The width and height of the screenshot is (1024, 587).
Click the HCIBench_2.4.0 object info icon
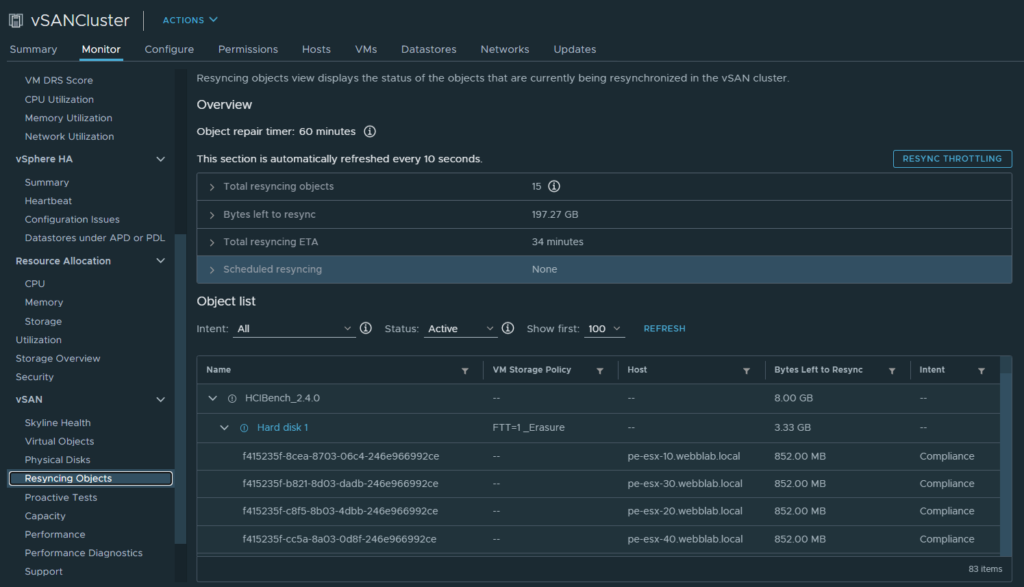[x=232, y=398]
